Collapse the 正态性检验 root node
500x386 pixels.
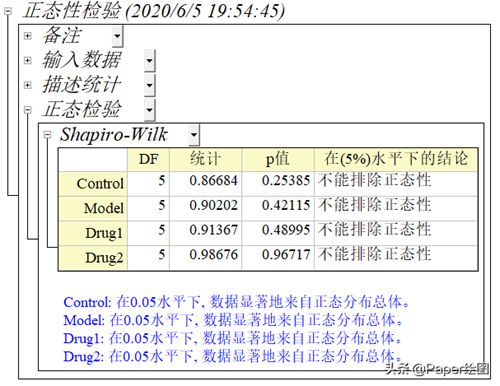click(8, 11)
